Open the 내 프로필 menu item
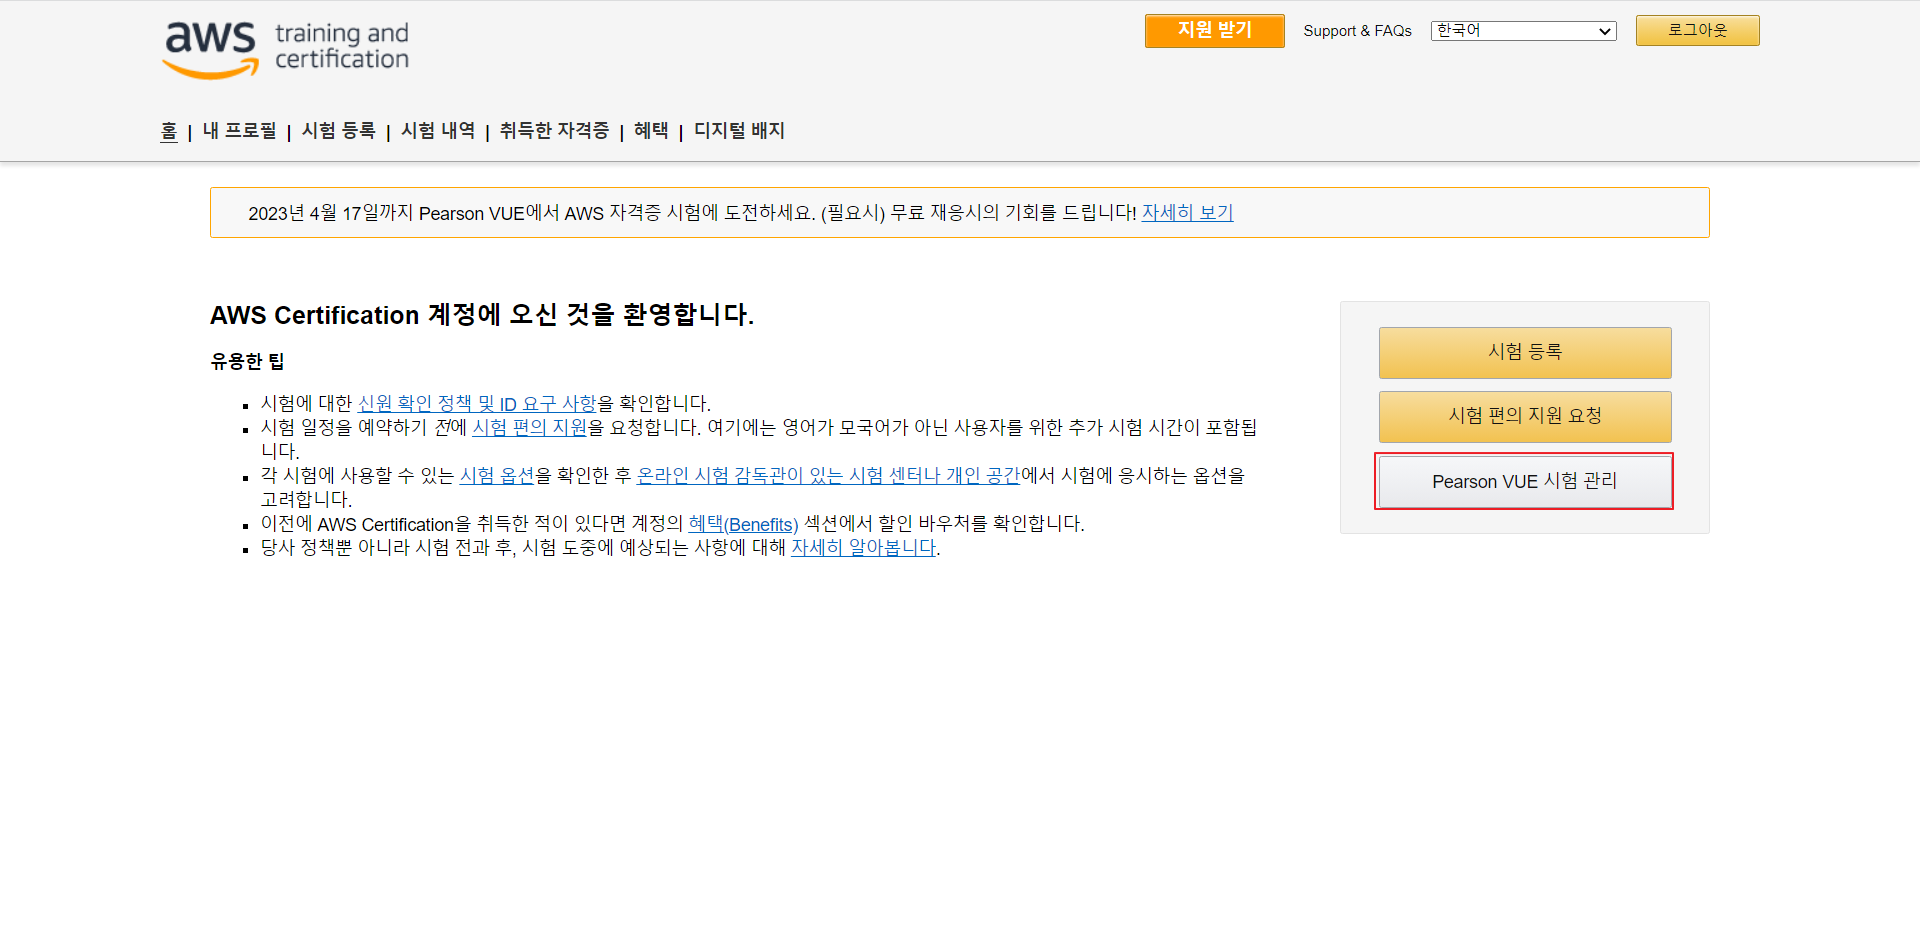This screenshot has height=942, width=1920. pos(239,131)
